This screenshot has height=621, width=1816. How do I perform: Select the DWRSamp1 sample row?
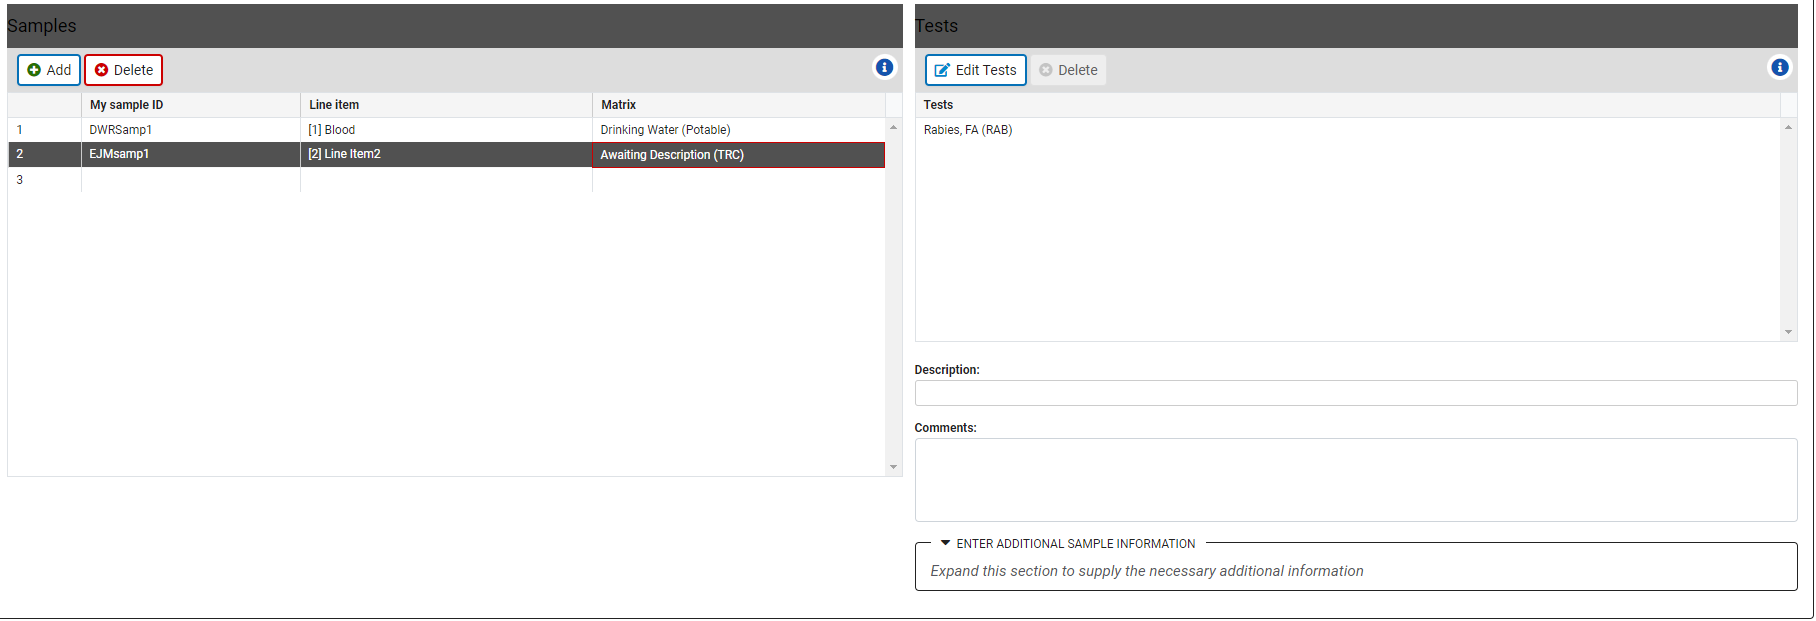pos(121,130)
